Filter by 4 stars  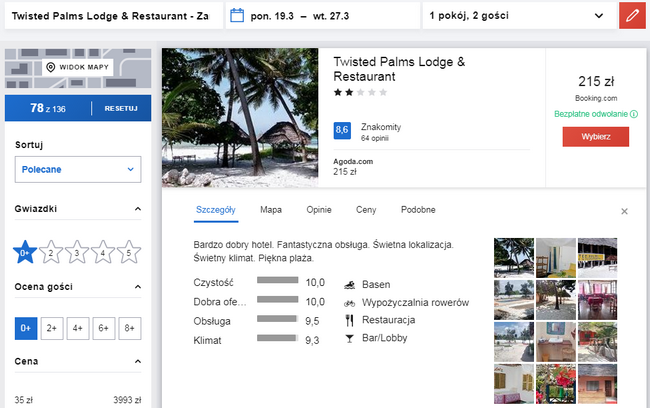point(103,252)
